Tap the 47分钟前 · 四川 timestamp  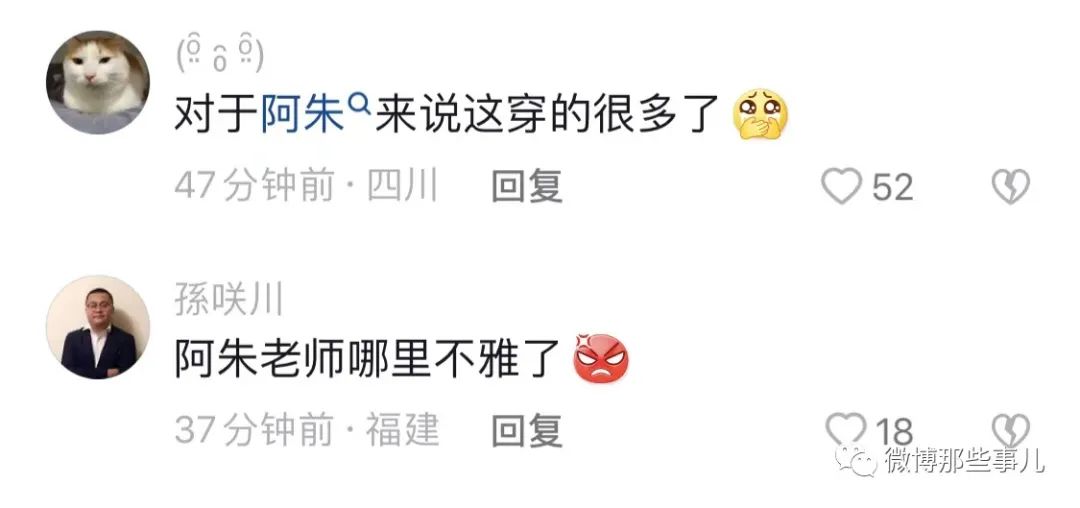point(306,186)
